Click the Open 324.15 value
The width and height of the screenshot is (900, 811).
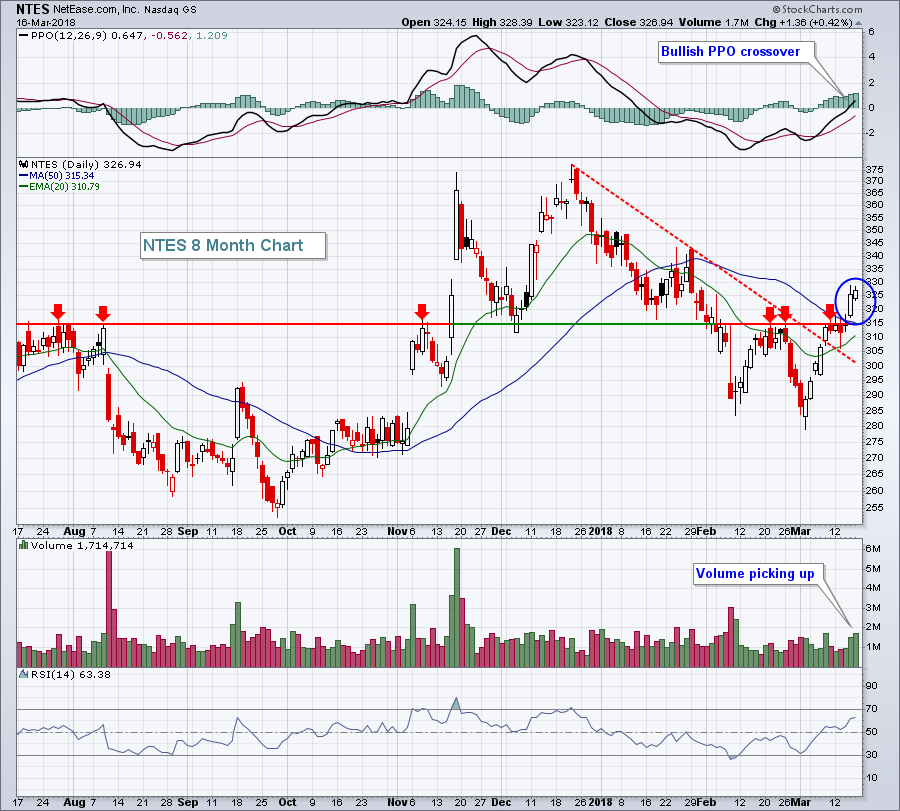(x=434, y=22)
